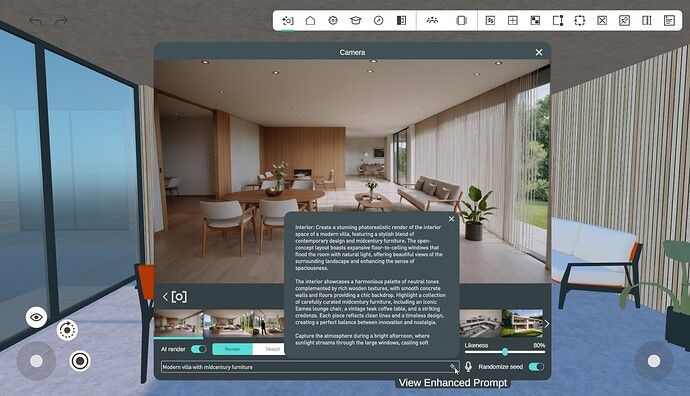Click the pin square icon in toolbar

tap(624, 21)
